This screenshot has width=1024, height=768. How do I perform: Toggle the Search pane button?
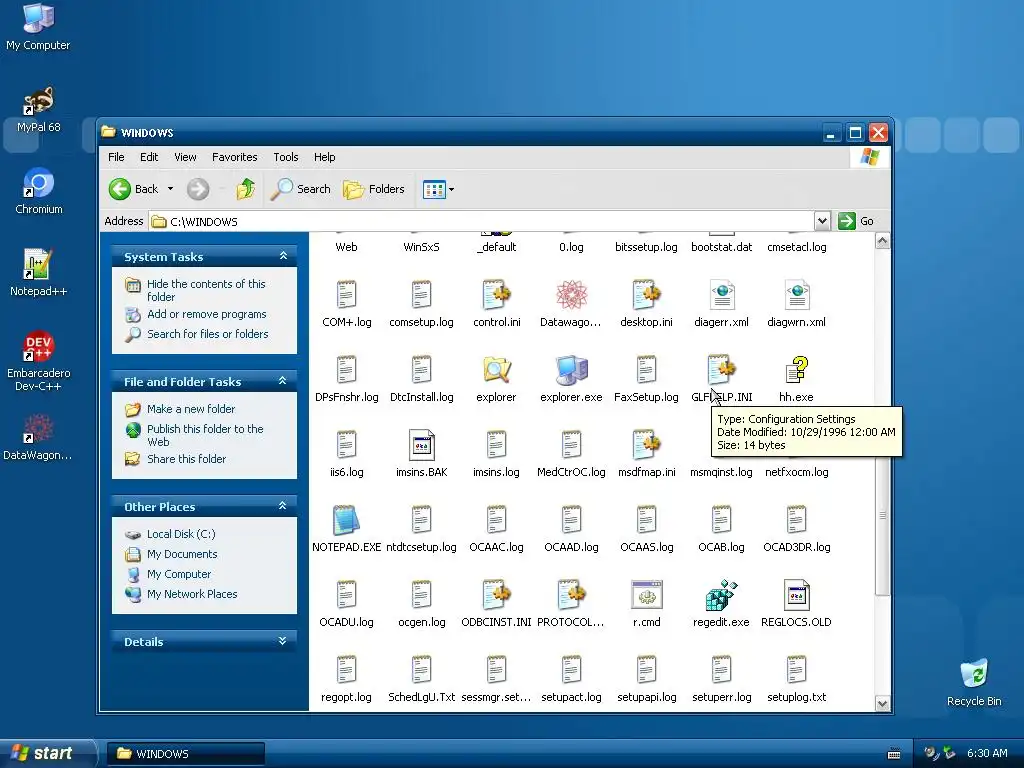coord(301,189)
